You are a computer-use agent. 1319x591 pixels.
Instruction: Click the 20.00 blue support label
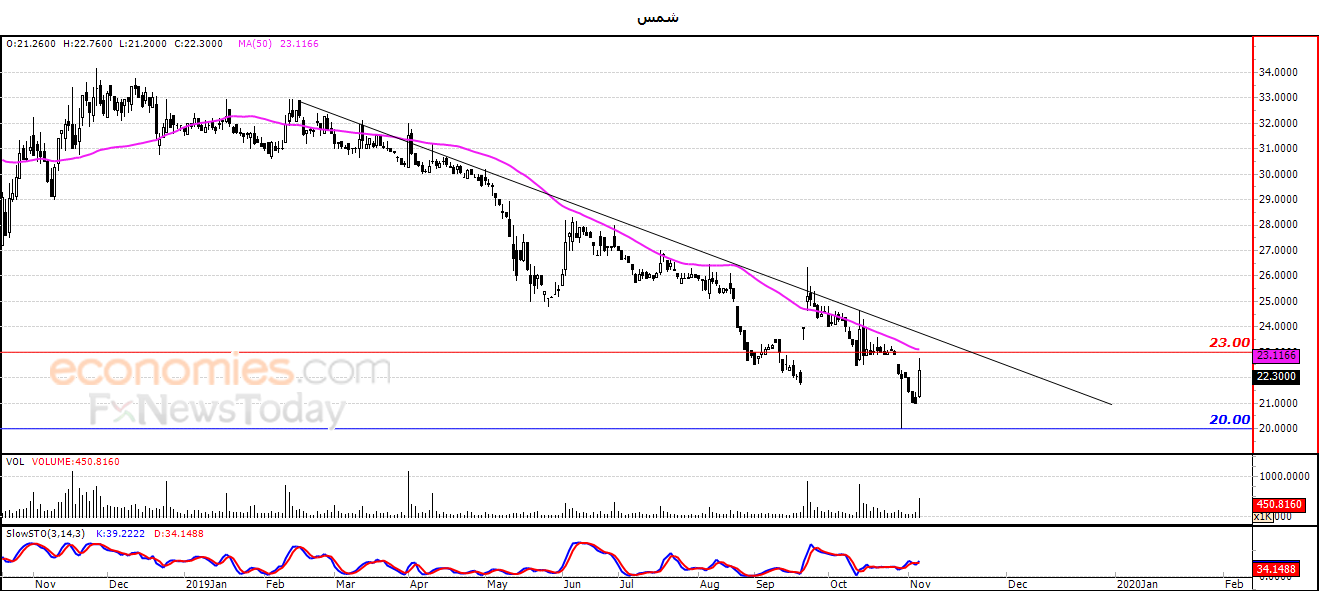pos(1230,420)
